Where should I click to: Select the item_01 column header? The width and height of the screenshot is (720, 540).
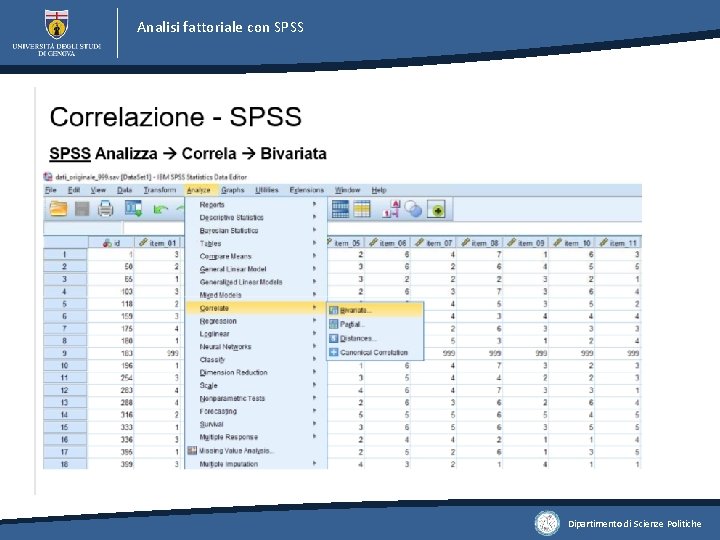pyautogui.click(x=157, y=243)
